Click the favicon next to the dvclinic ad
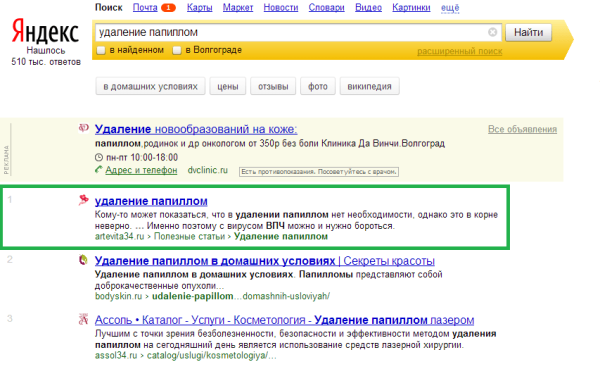This screenshot has height=369, width=600. tap(83, 128)
